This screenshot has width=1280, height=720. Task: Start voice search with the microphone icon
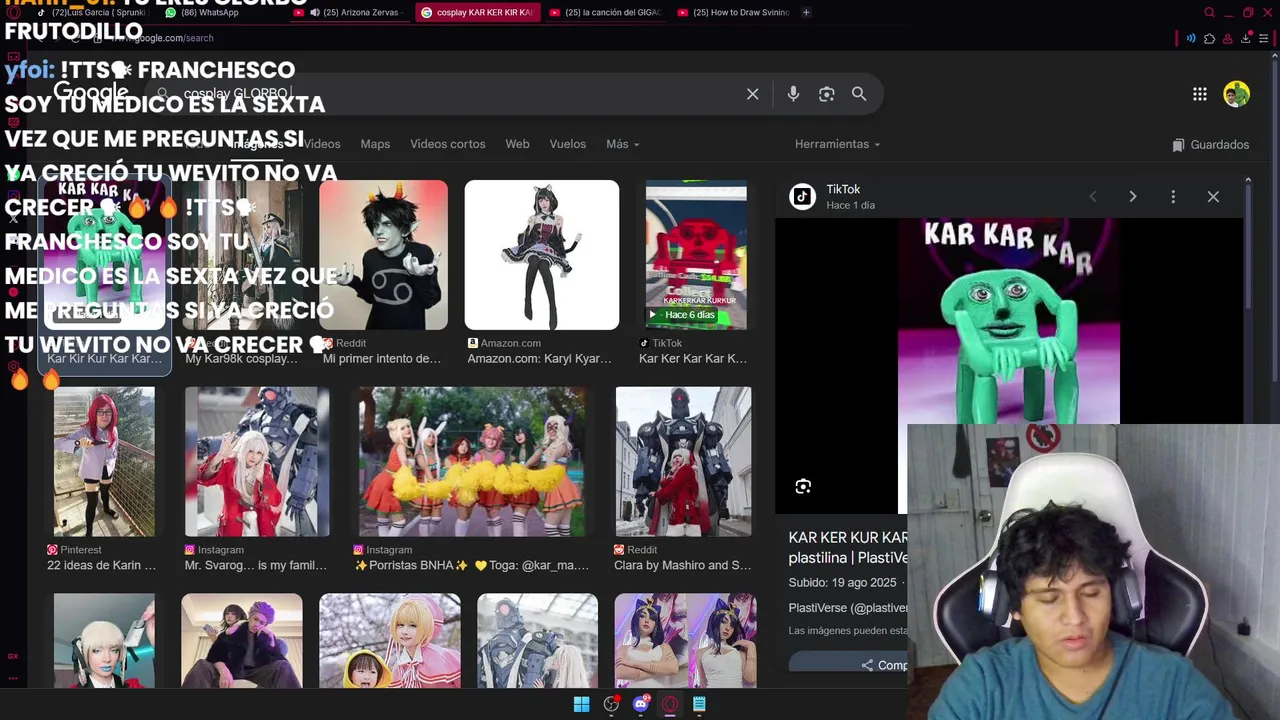tap(793, 94)
